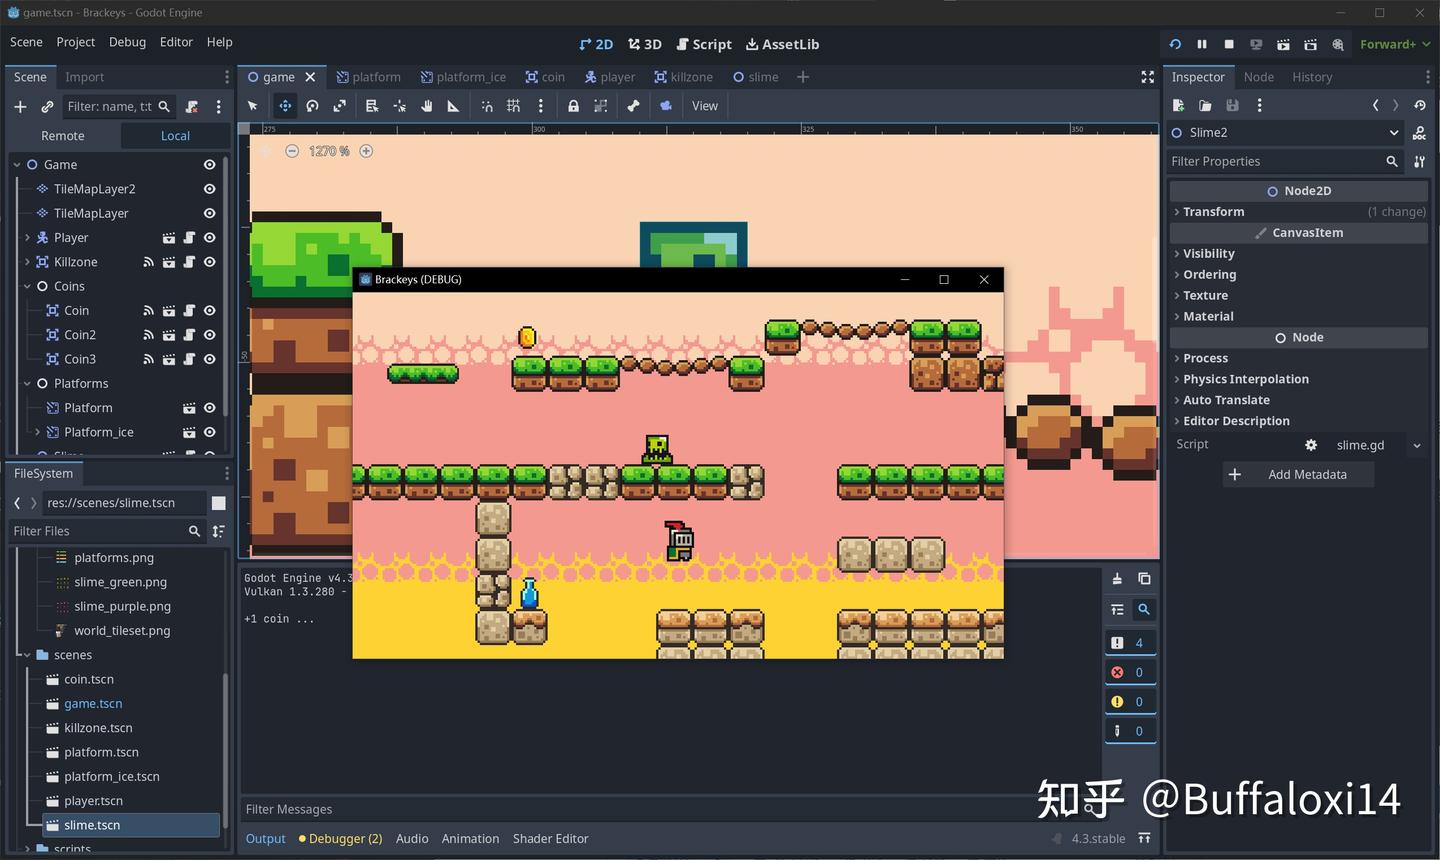Image resolution: width=1440 pixels, height=860 pixels.
Task: Choose the Rotate Mode tool
Action: click(x=312, y=106)
